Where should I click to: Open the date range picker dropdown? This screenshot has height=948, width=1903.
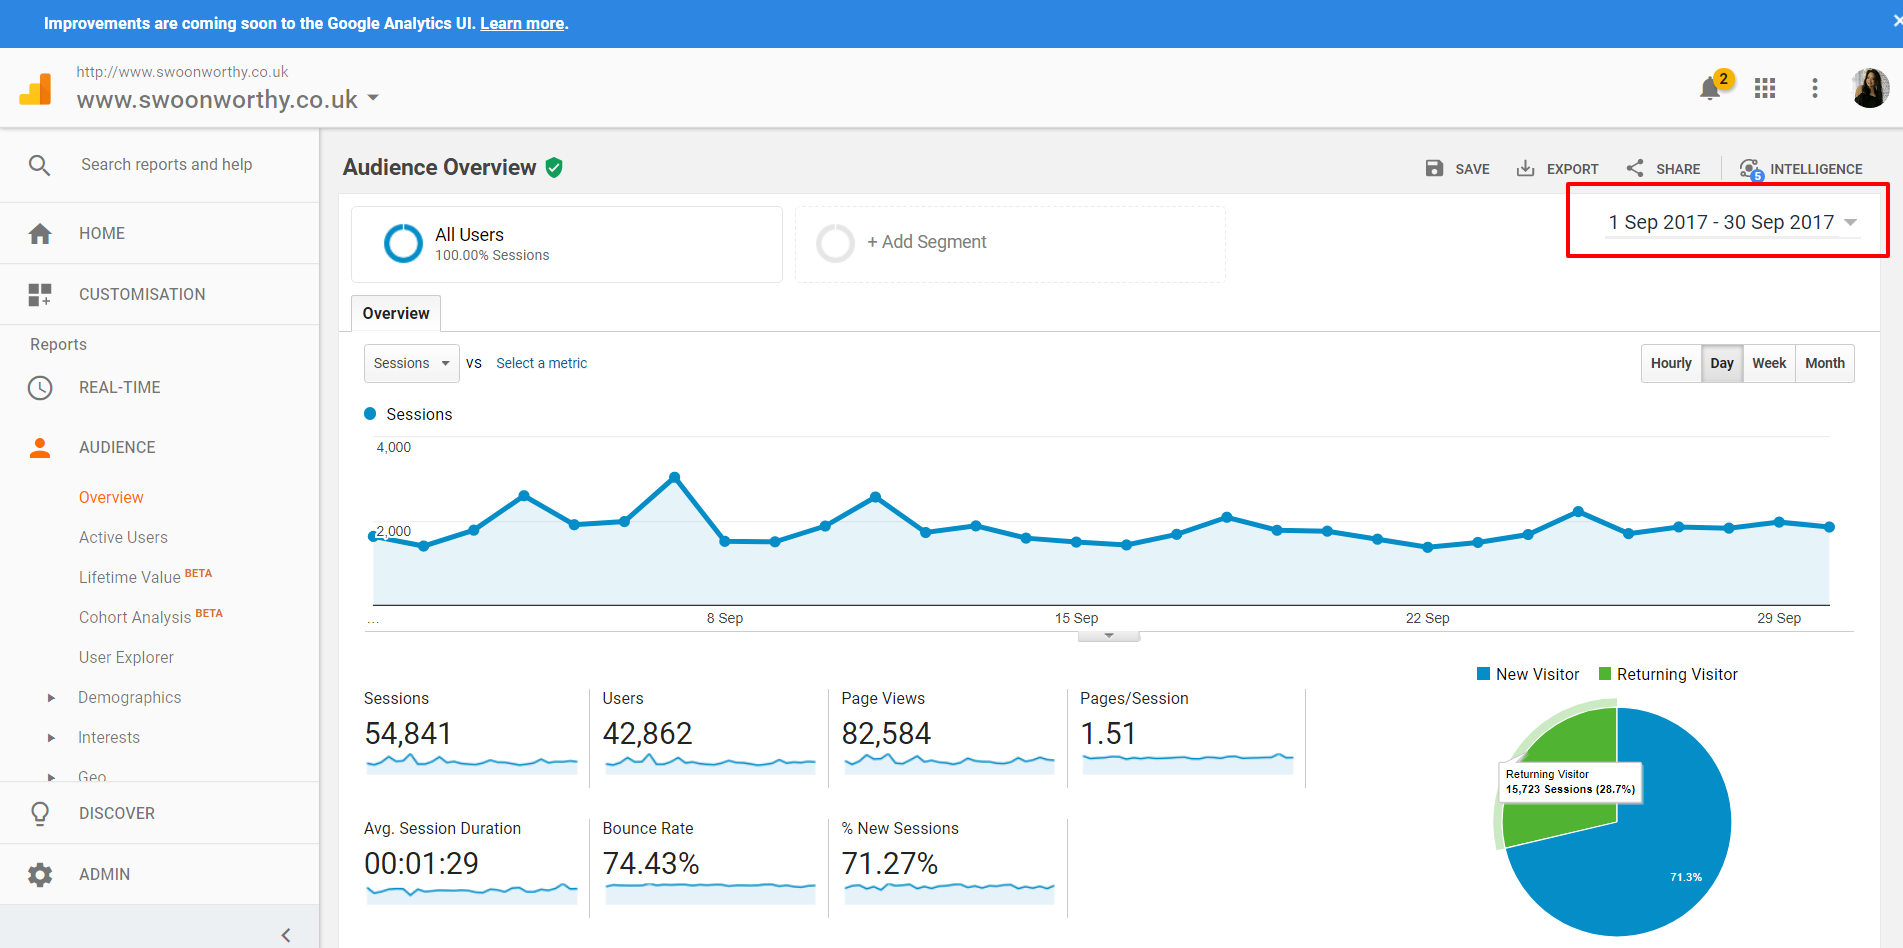pos(1732,223)
